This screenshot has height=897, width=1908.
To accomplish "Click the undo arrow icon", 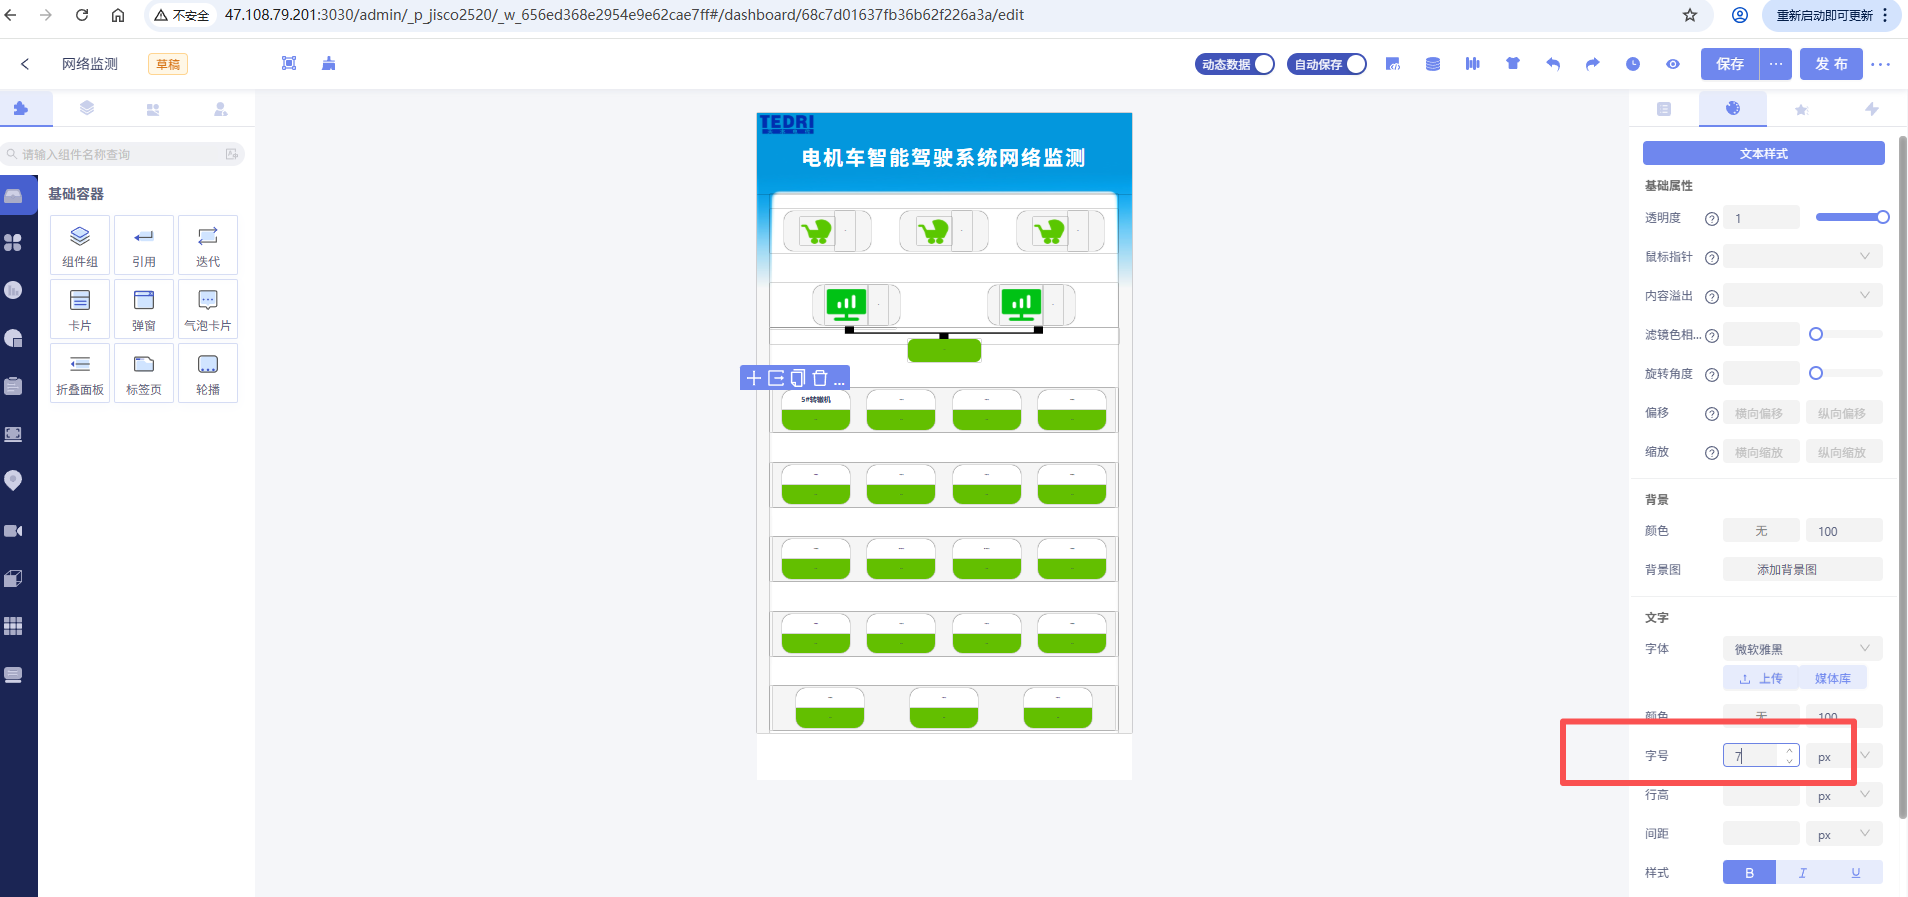I will tap(1553, 64).
